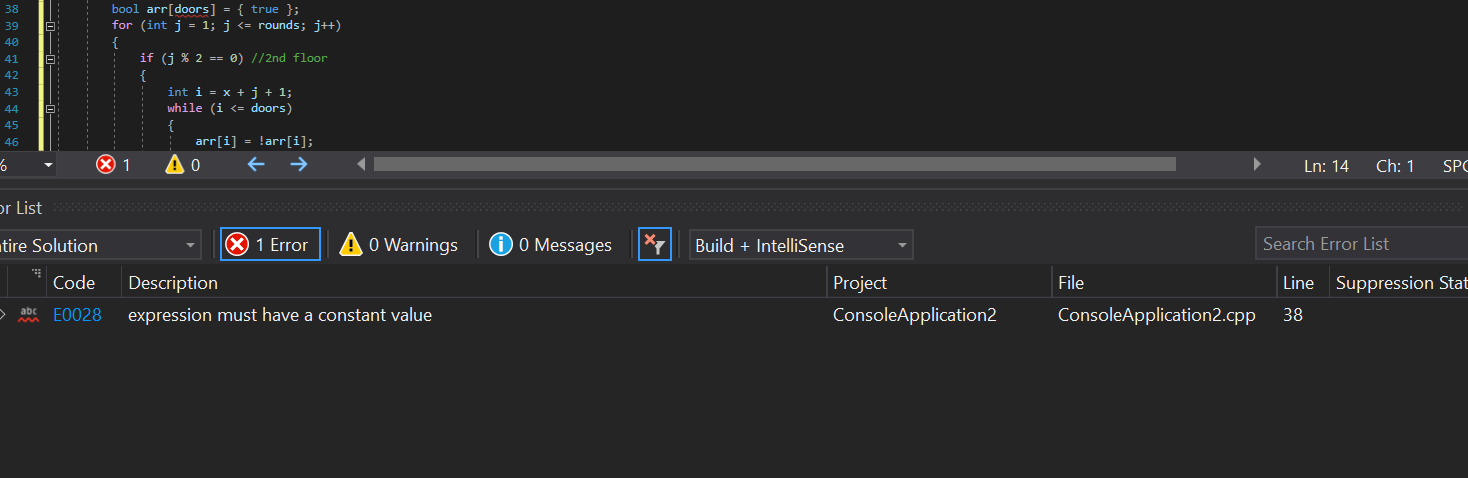Click the error list filter funnel icon
This screenshot has width=1468, height=478.
[654, 245]
